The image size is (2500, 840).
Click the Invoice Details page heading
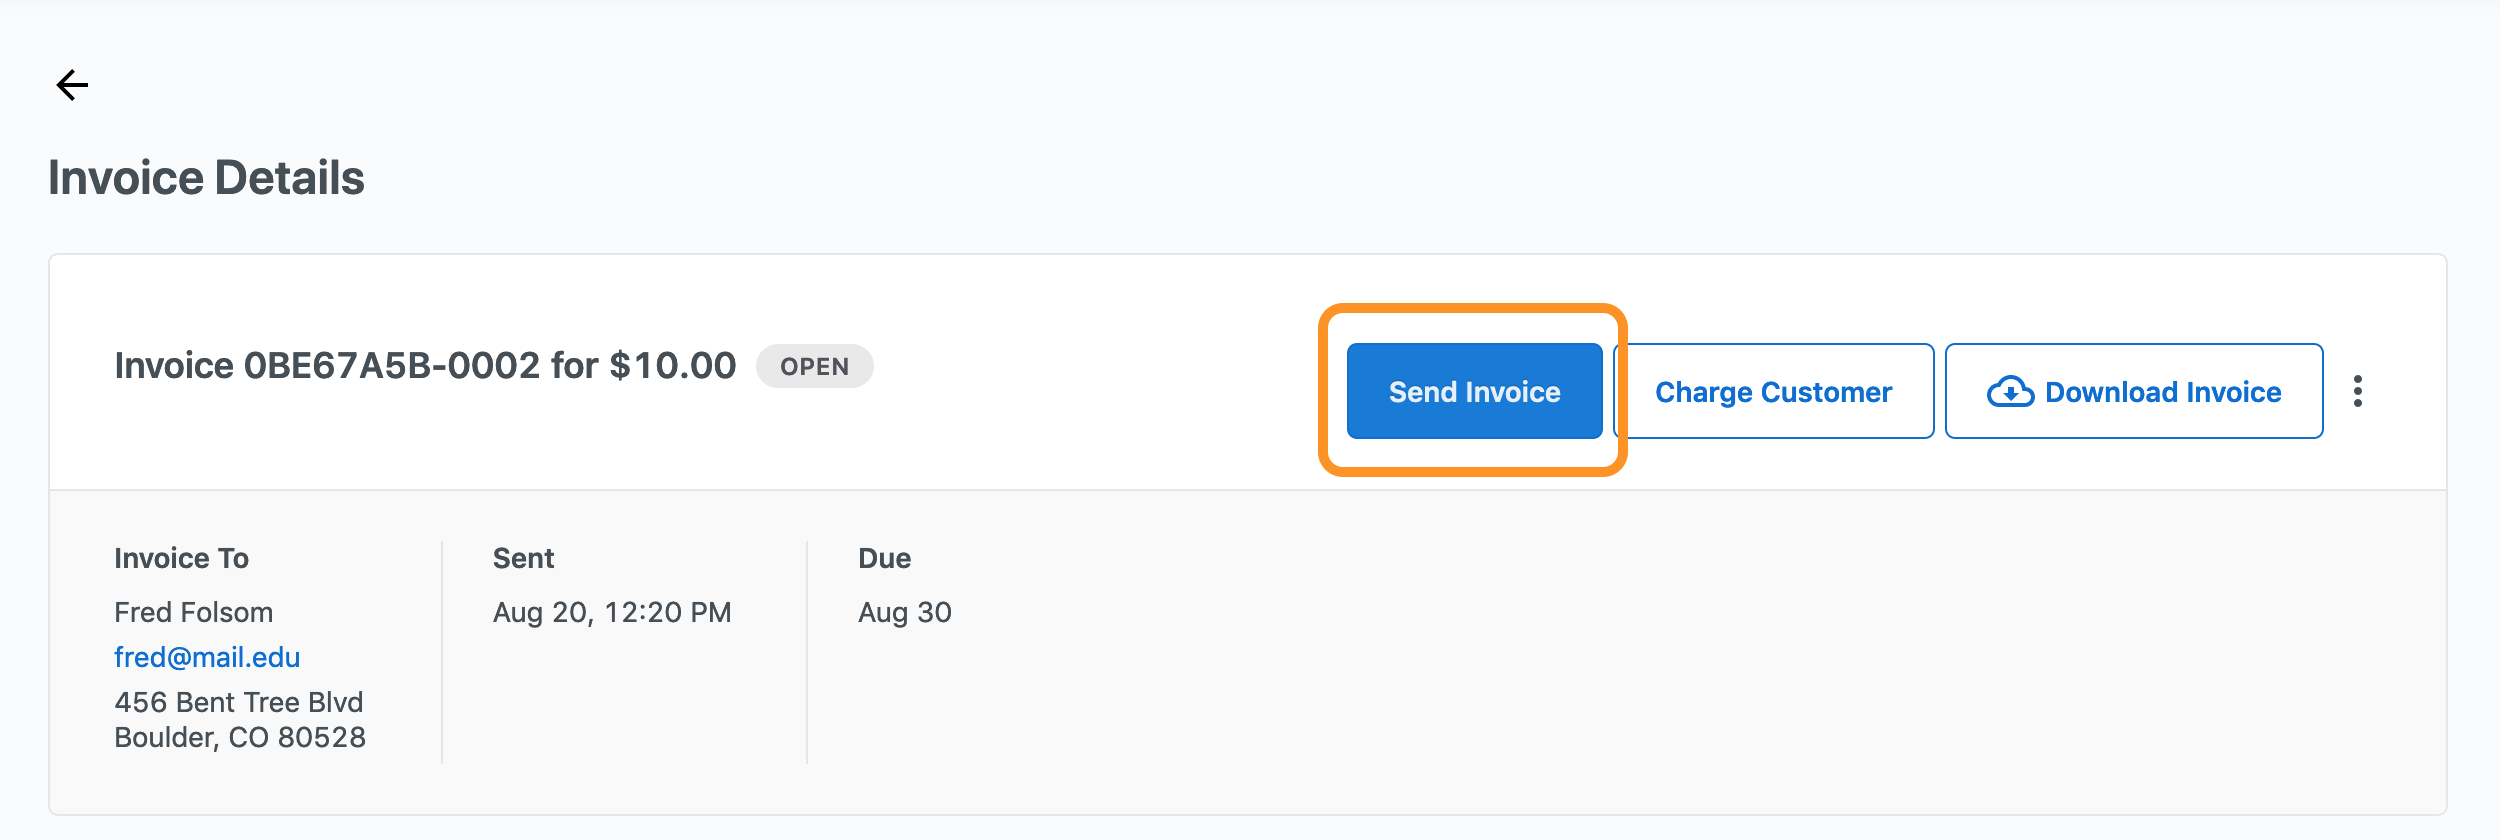[206, 178]
